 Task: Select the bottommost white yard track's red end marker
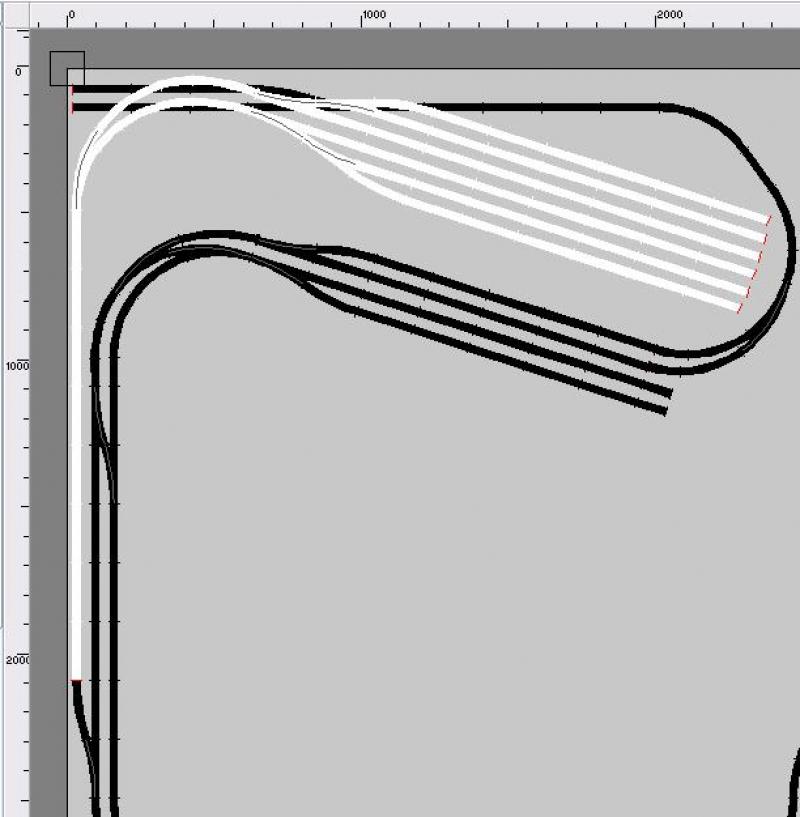(741, 306)
